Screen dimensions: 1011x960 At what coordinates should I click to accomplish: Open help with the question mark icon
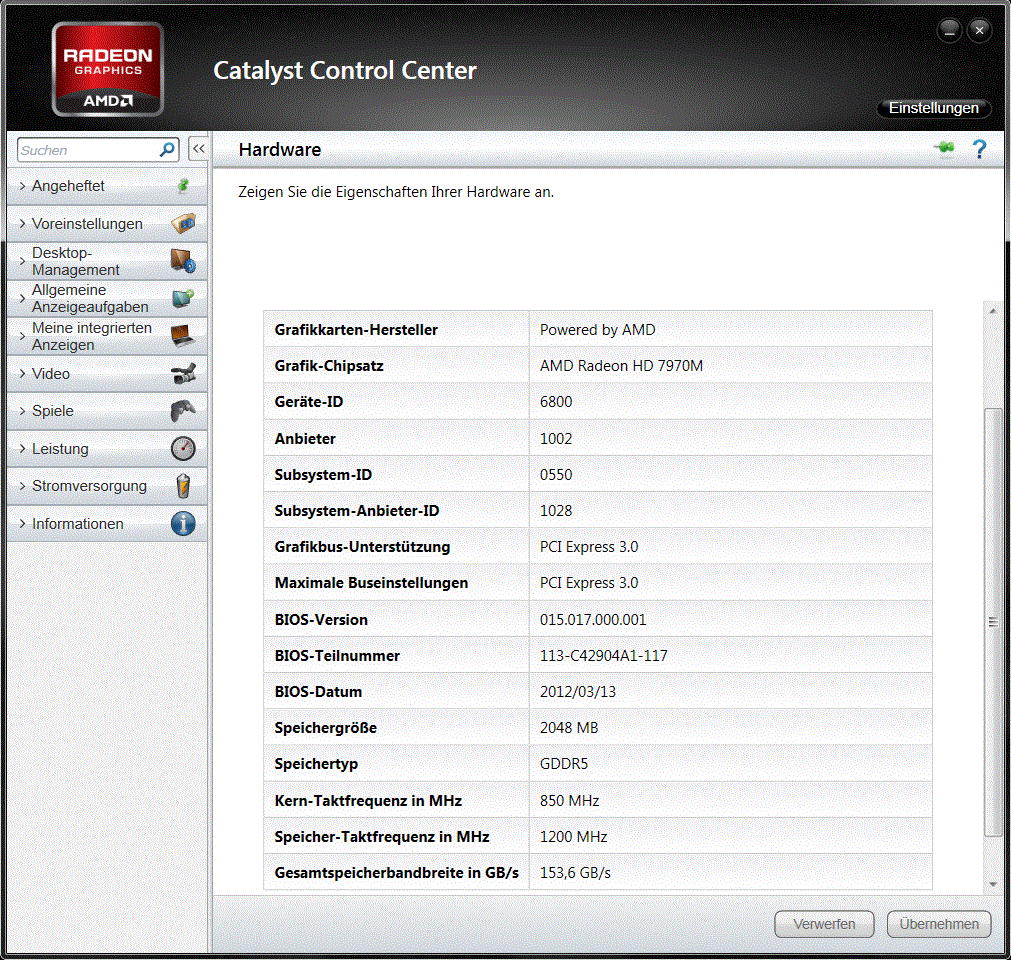click(x=979, y=149)
